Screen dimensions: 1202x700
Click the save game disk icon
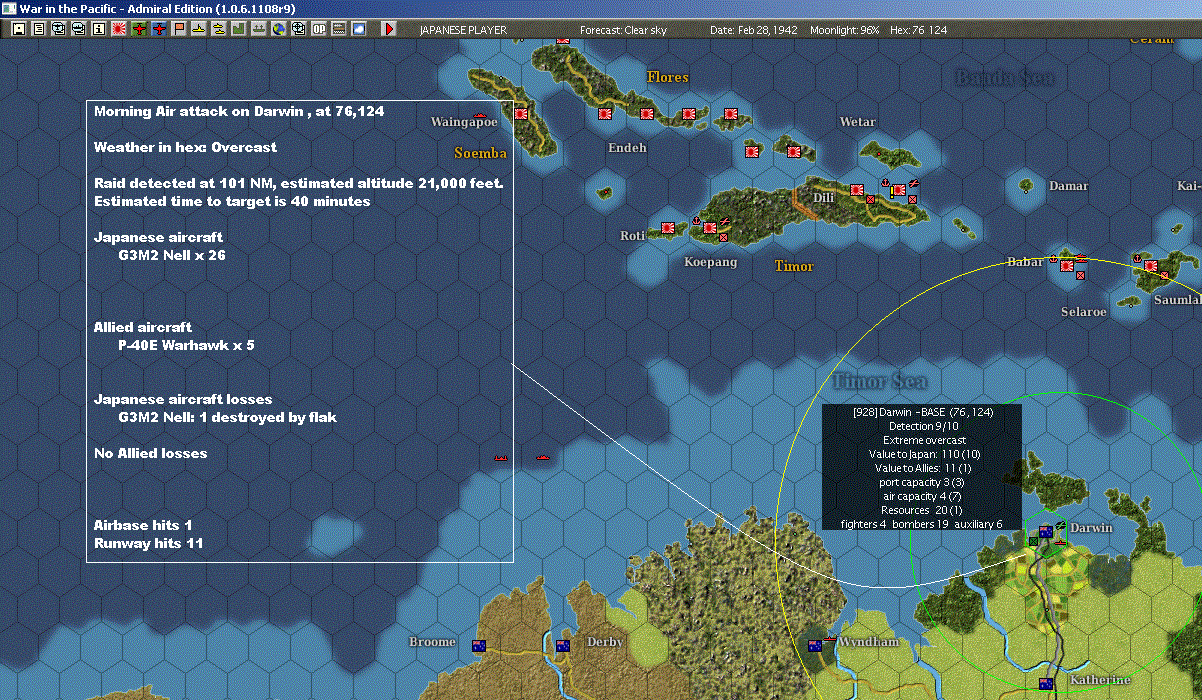[19, 29]
